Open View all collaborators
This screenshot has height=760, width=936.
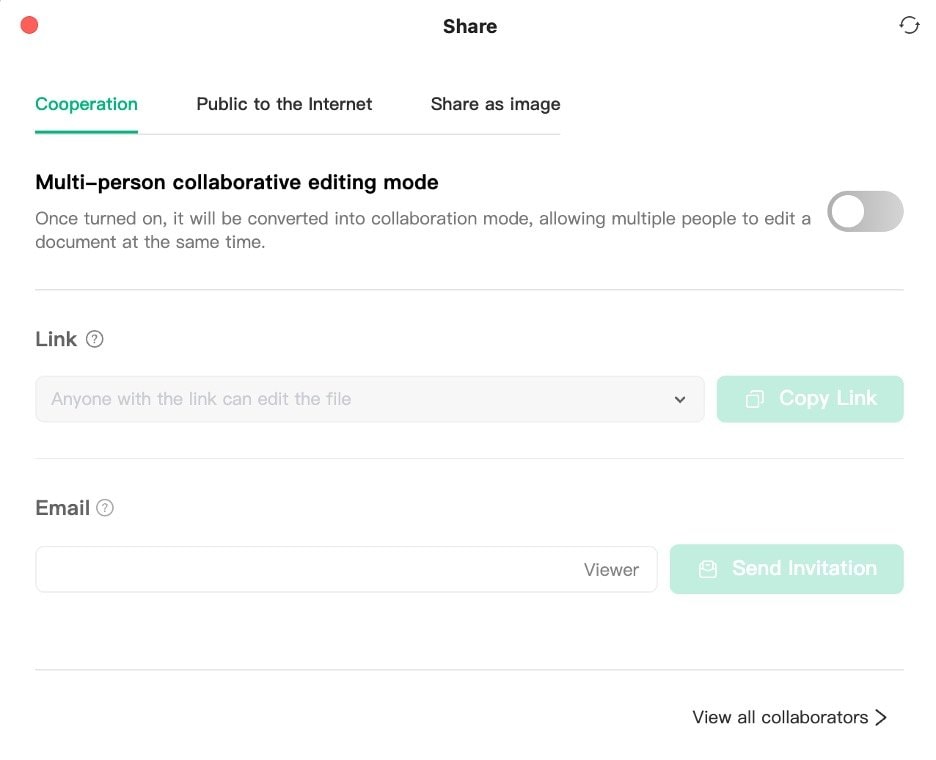pyautogui.click(x=780, y=717)
